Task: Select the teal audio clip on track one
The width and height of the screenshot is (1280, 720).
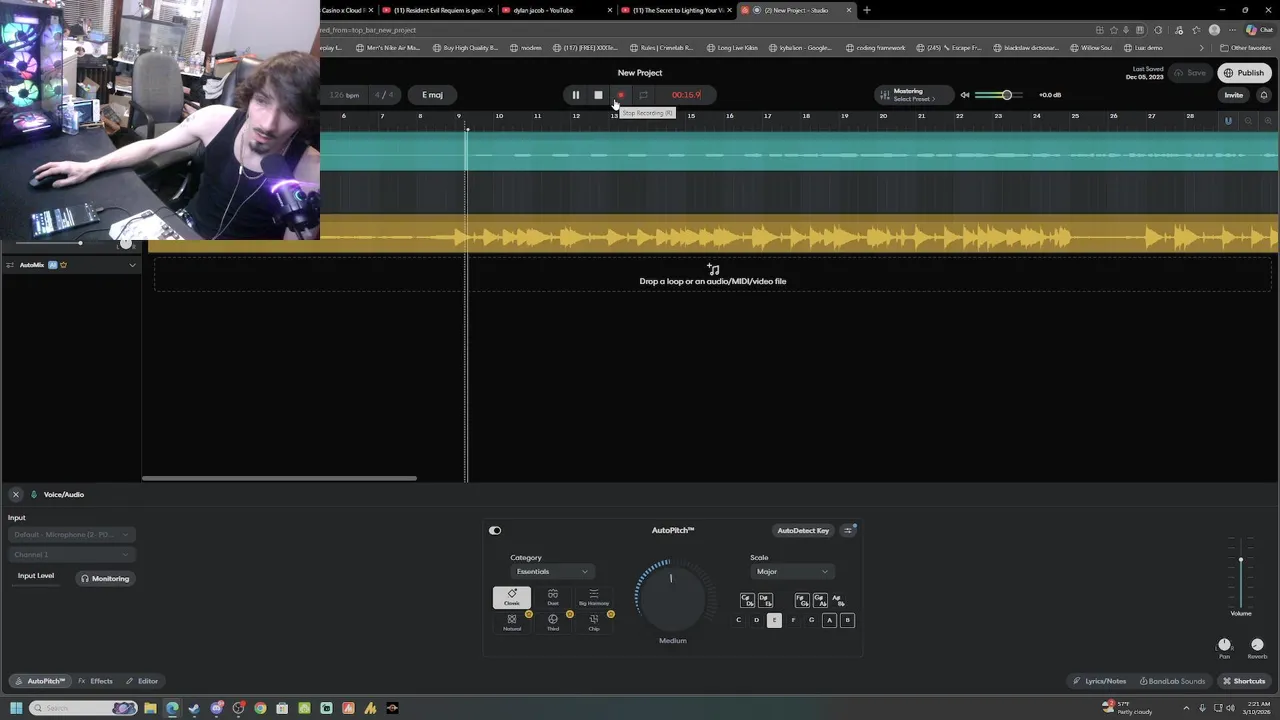Action: [798, 152]
